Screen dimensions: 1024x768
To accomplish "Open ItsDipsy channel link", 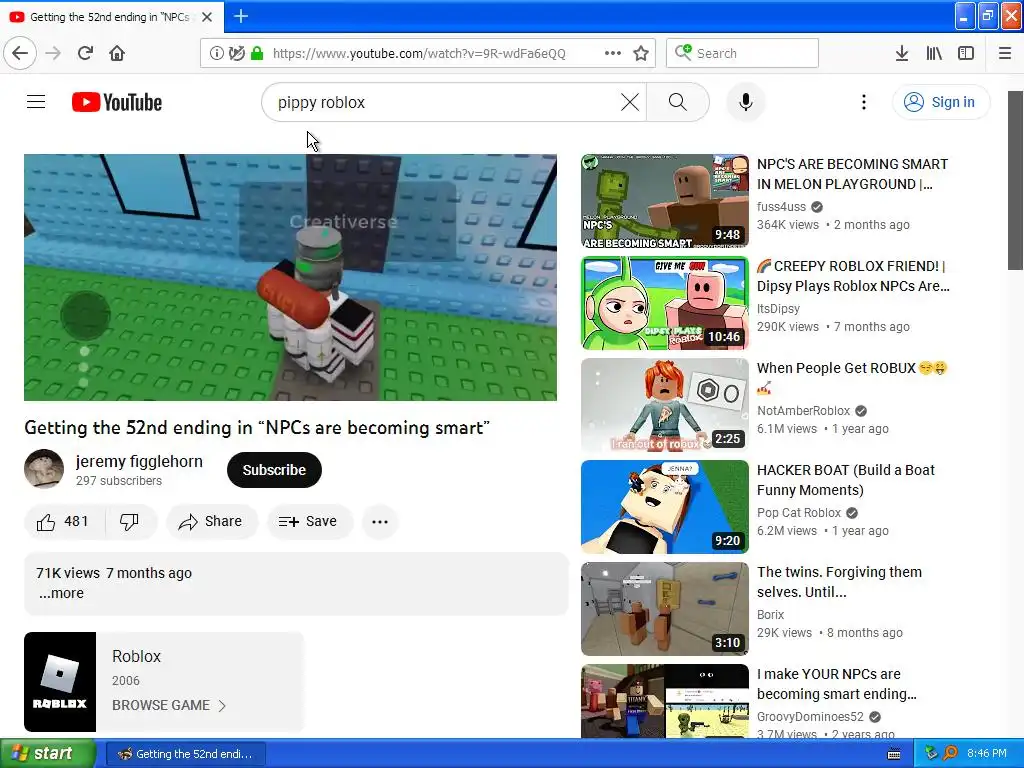I will (x=778, y=308).
